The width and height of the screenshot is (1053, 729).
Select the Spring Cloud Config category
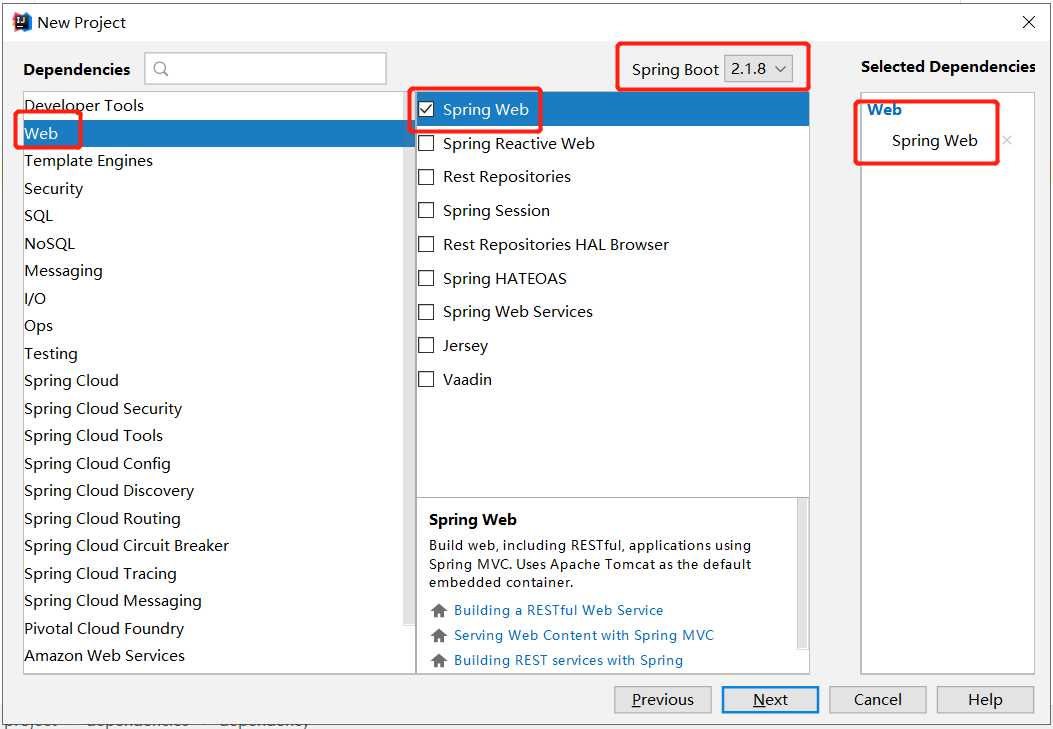pos(214,463)
